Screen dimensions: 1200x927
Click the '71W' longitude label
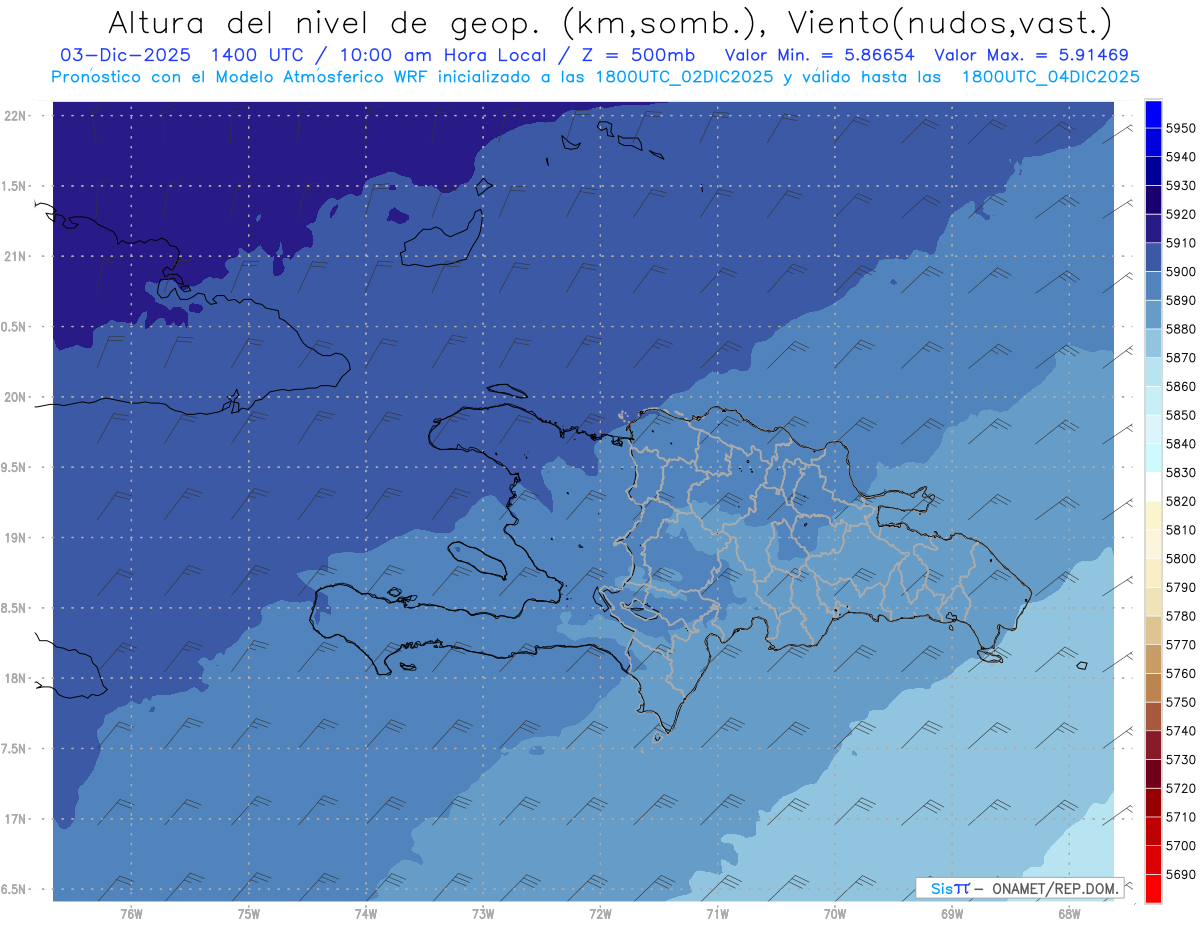[x=717, y=914]
